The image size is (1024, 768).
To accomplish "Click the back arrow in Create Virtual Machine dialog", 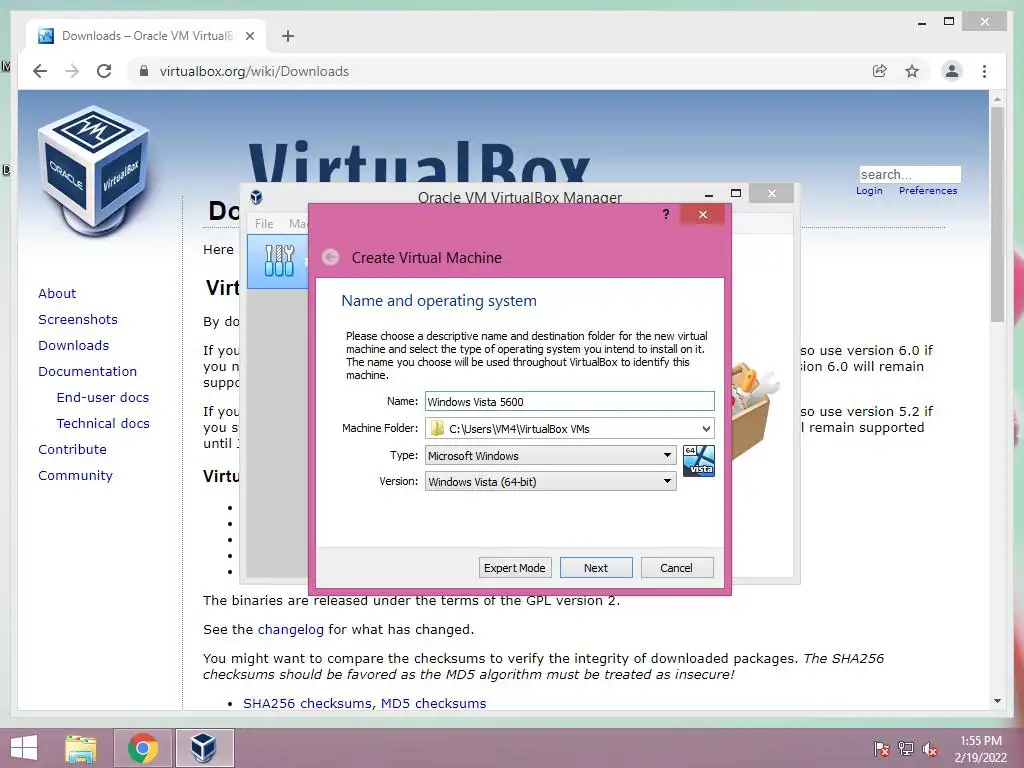I will [x=330, y=257].
